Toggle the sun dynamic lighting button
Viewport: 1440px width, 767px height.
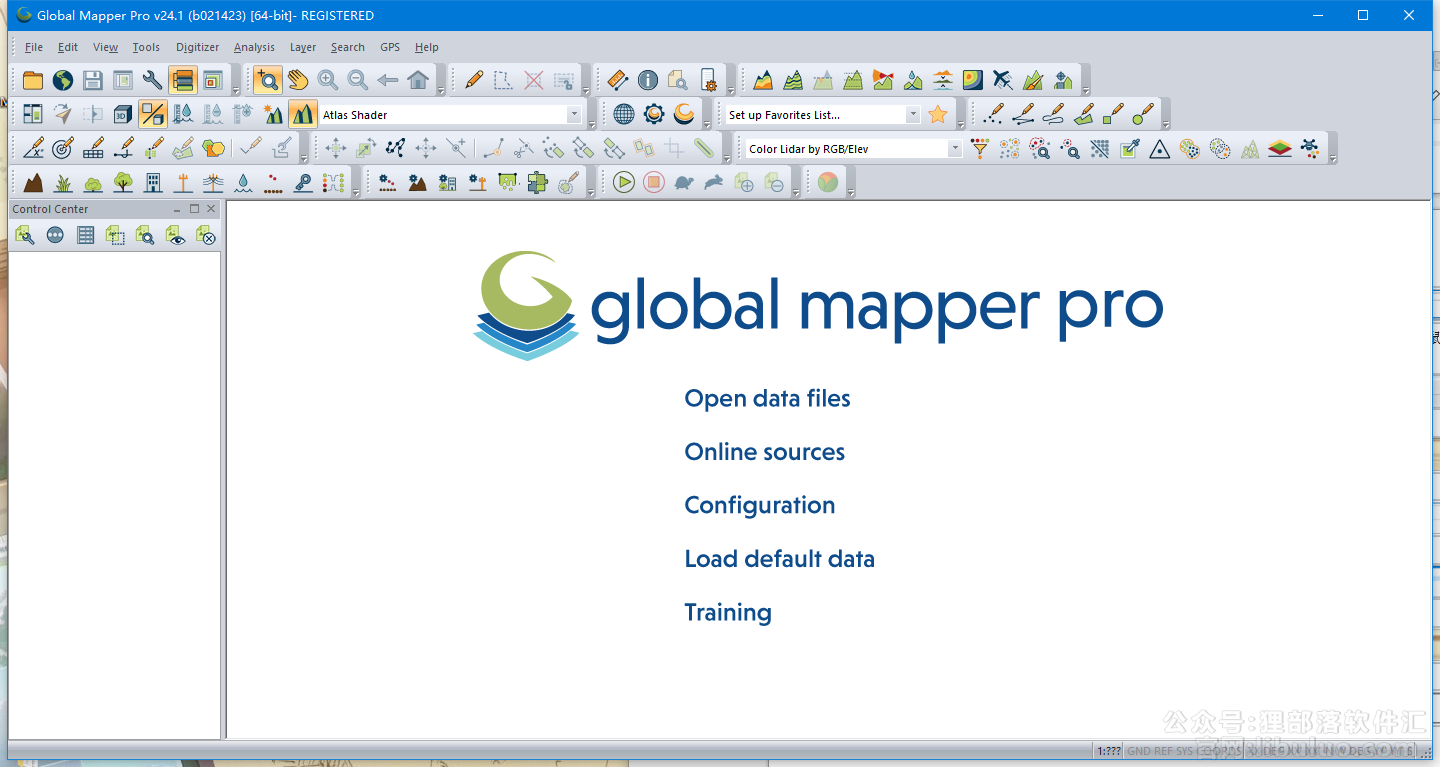pyautogui.click(x=273, y=115)
